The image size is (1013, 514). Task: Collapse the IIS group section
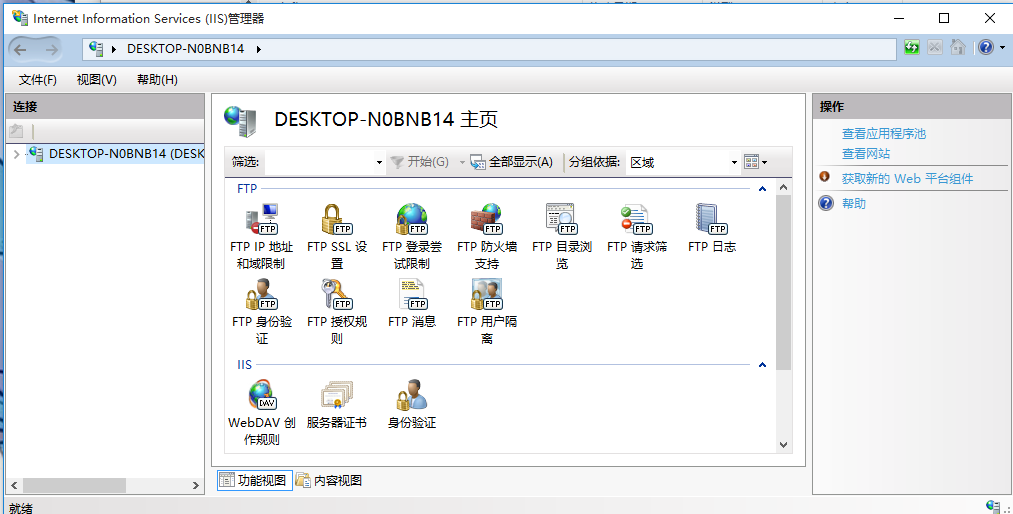[762, 365]
